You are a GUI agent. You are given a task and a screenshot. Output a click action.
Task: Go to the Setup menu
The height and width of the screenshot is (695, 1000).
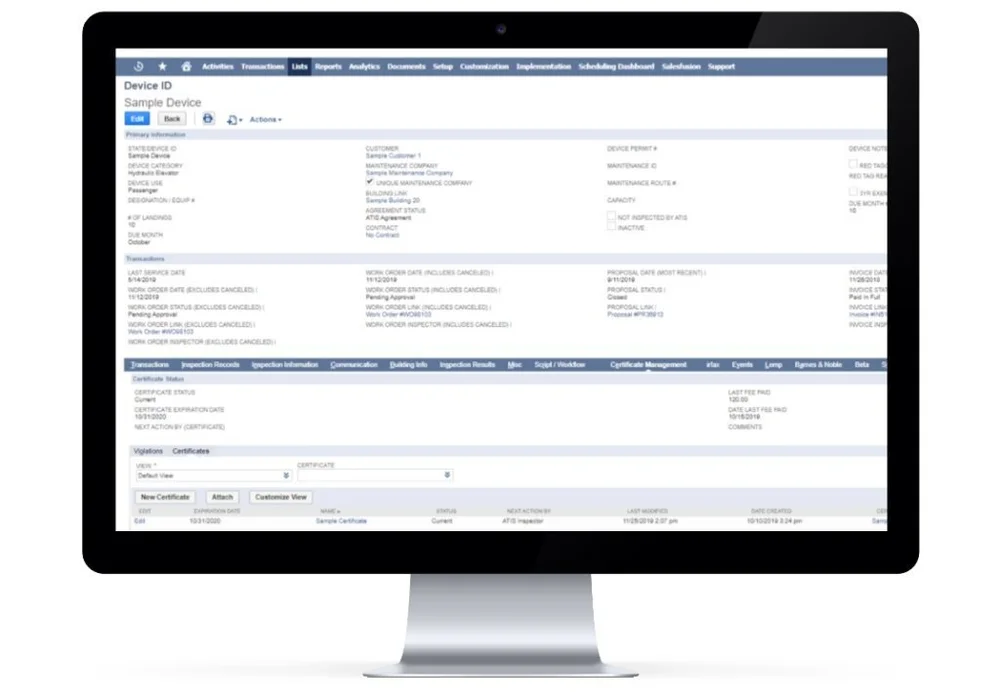click(x=442, y=67)
